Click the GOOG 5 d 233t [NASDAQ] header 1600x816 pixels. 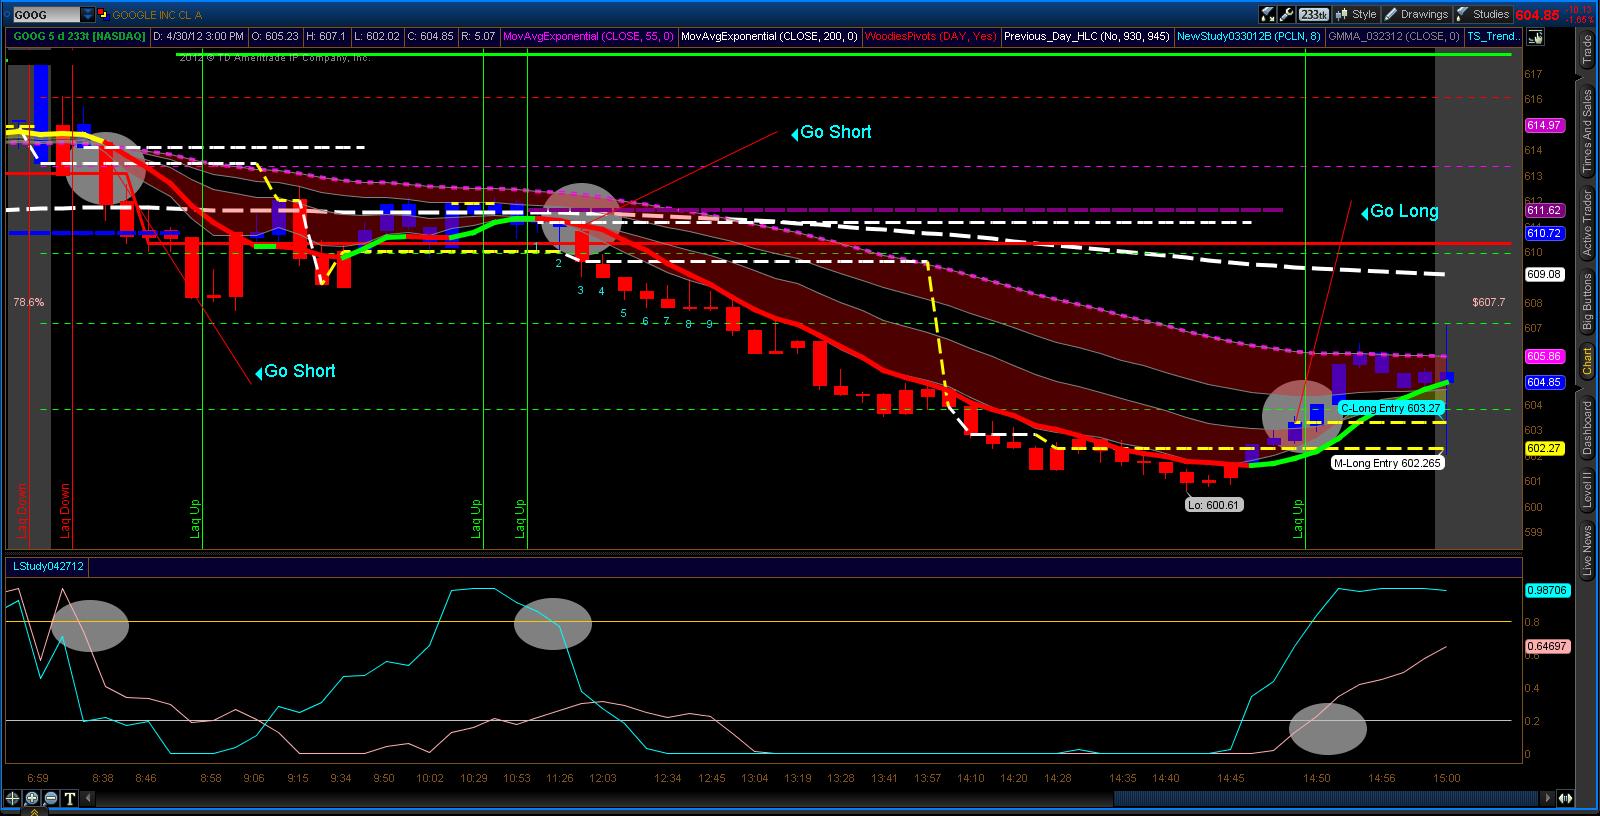78,36
